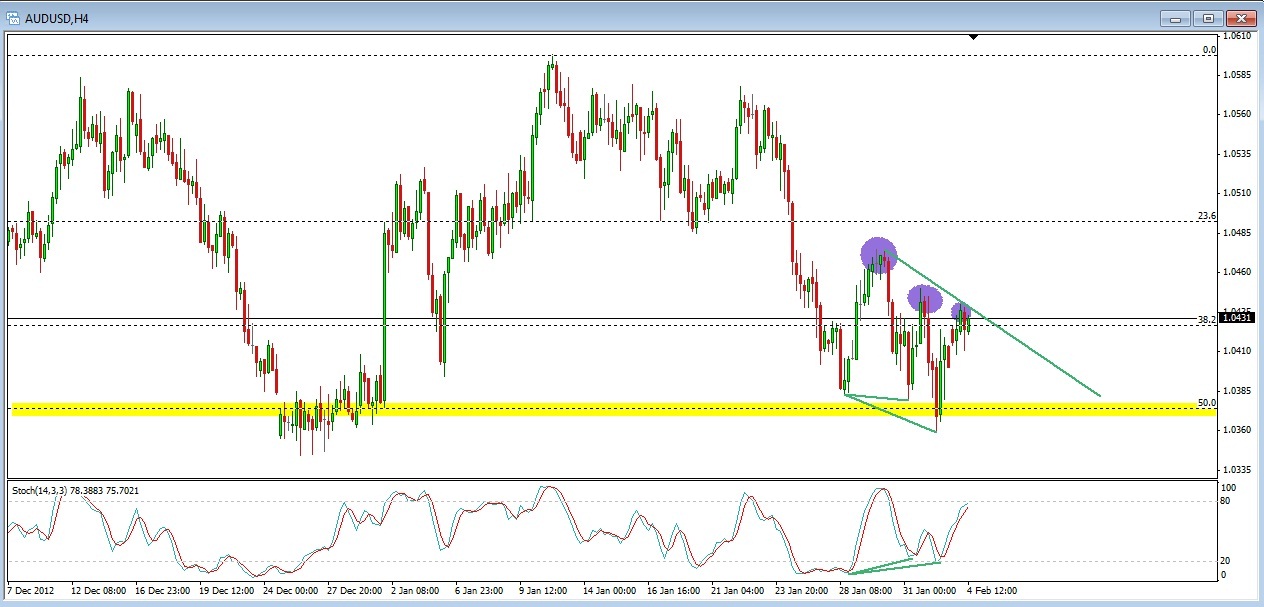Maximize the AUDUSD chart window
The width and height of the screenshot is (1264, 607).
click(1208, 18)
